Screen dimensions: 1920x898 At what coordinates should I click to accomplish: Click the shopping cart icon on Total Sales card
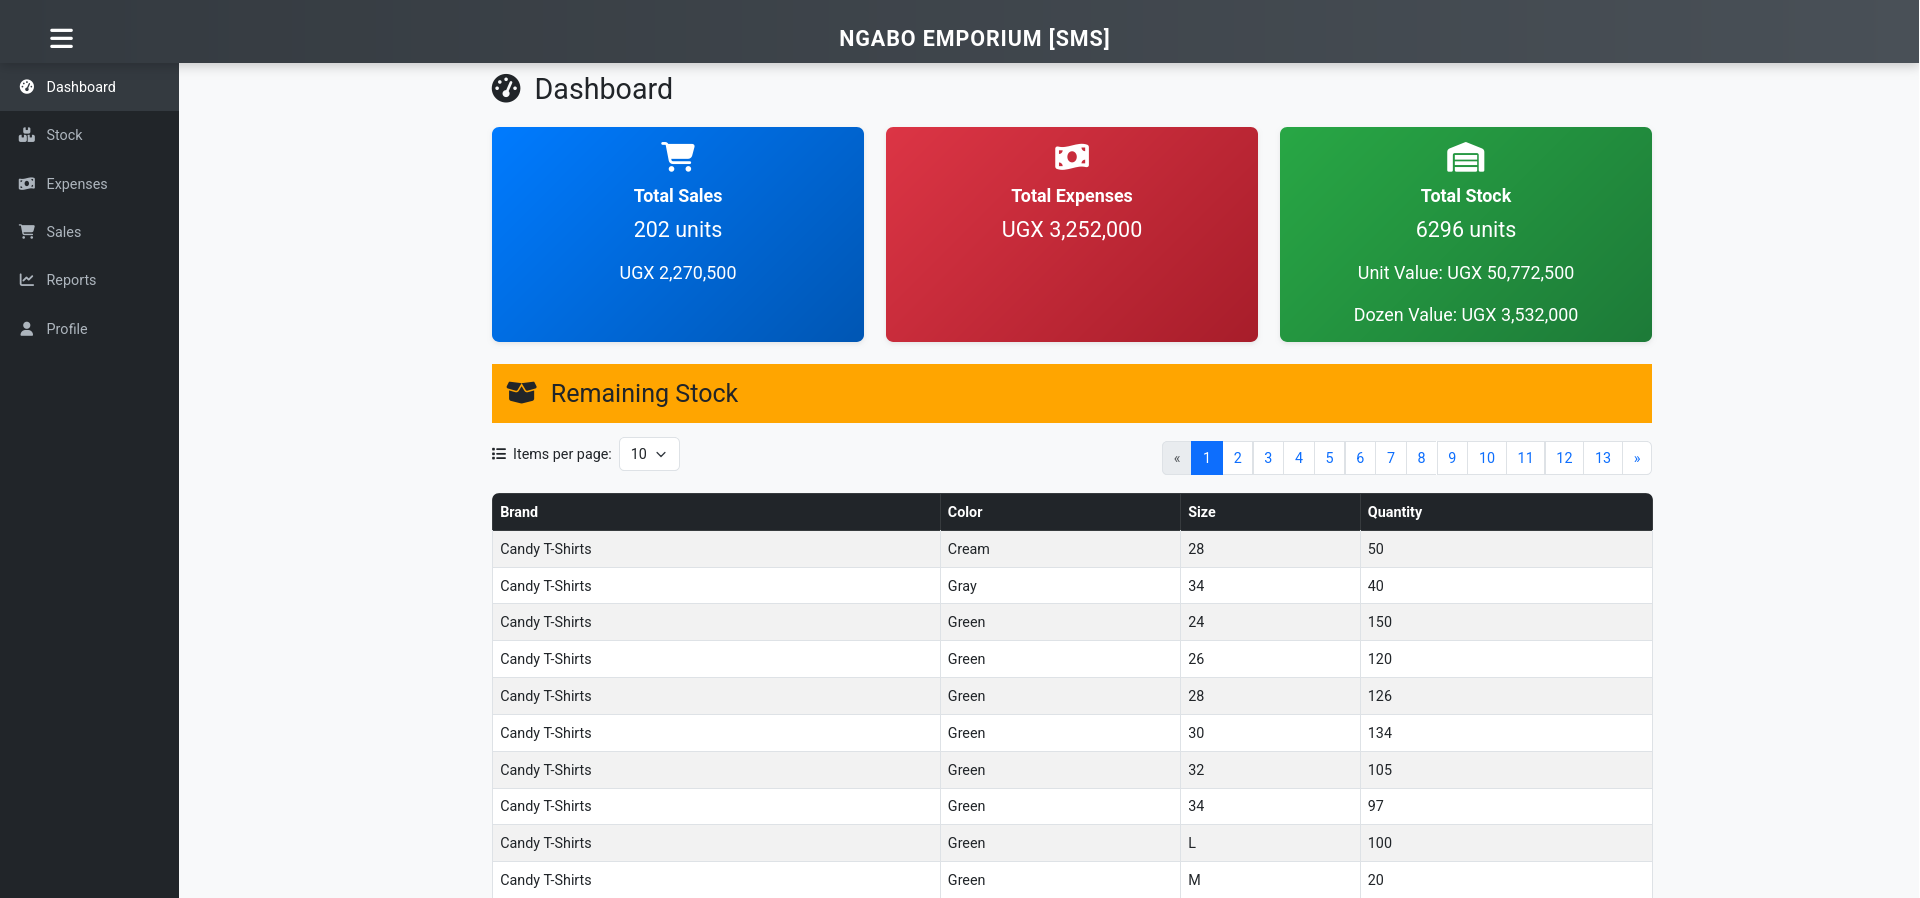pos(678,157)
